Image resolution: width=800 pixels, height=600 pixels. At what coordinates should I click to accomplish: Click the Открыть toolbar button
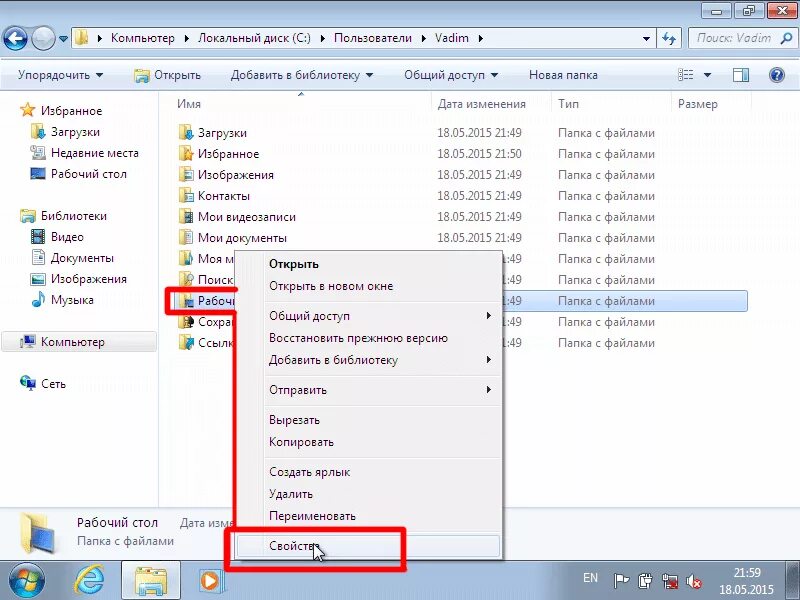coord(167,75)
